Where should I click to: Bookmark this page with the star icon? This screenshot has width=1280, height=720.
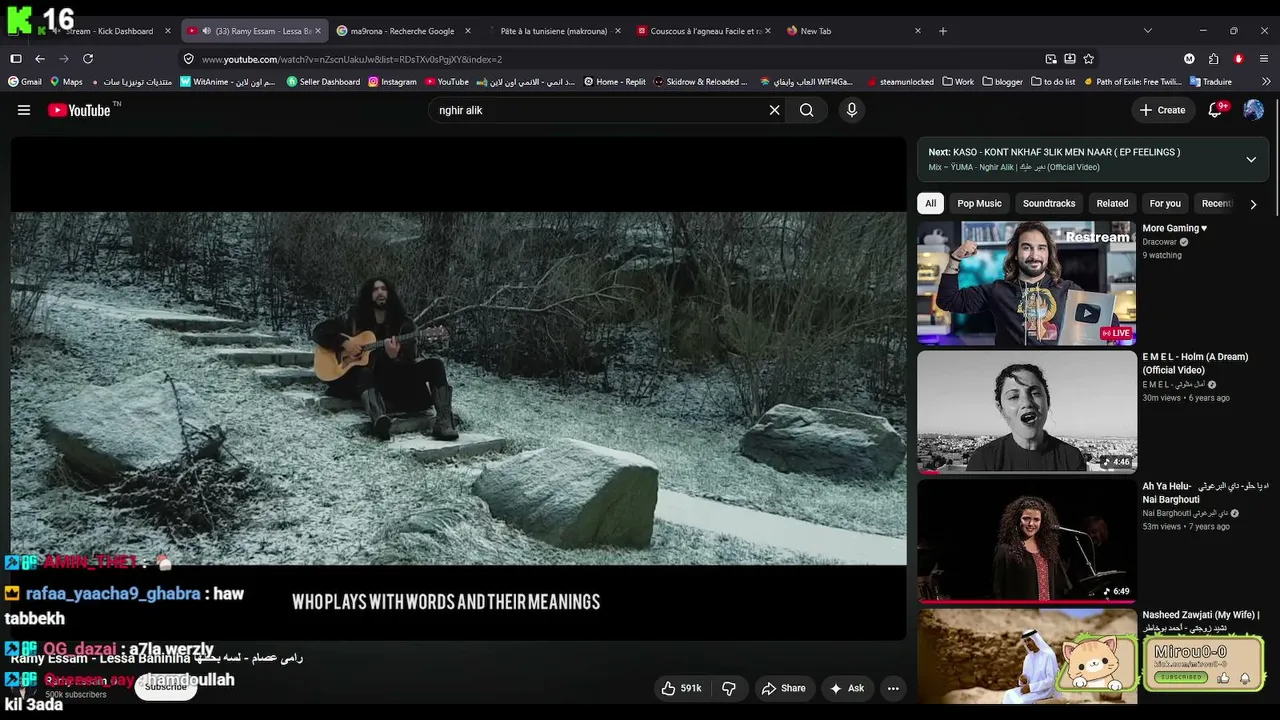click(1088, 59)
